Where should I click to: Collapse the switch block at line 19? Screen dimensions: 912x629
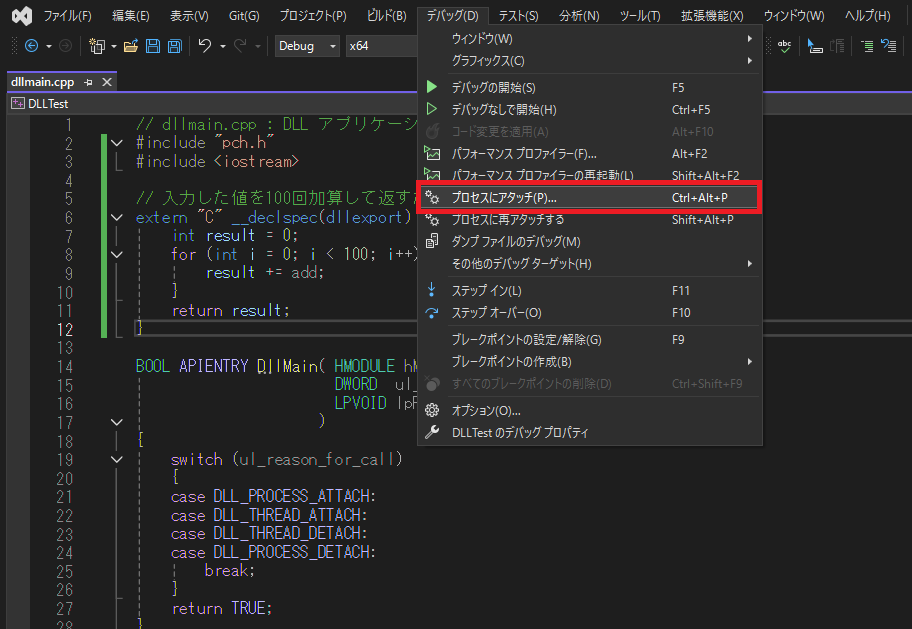click(x=117, y=460)
